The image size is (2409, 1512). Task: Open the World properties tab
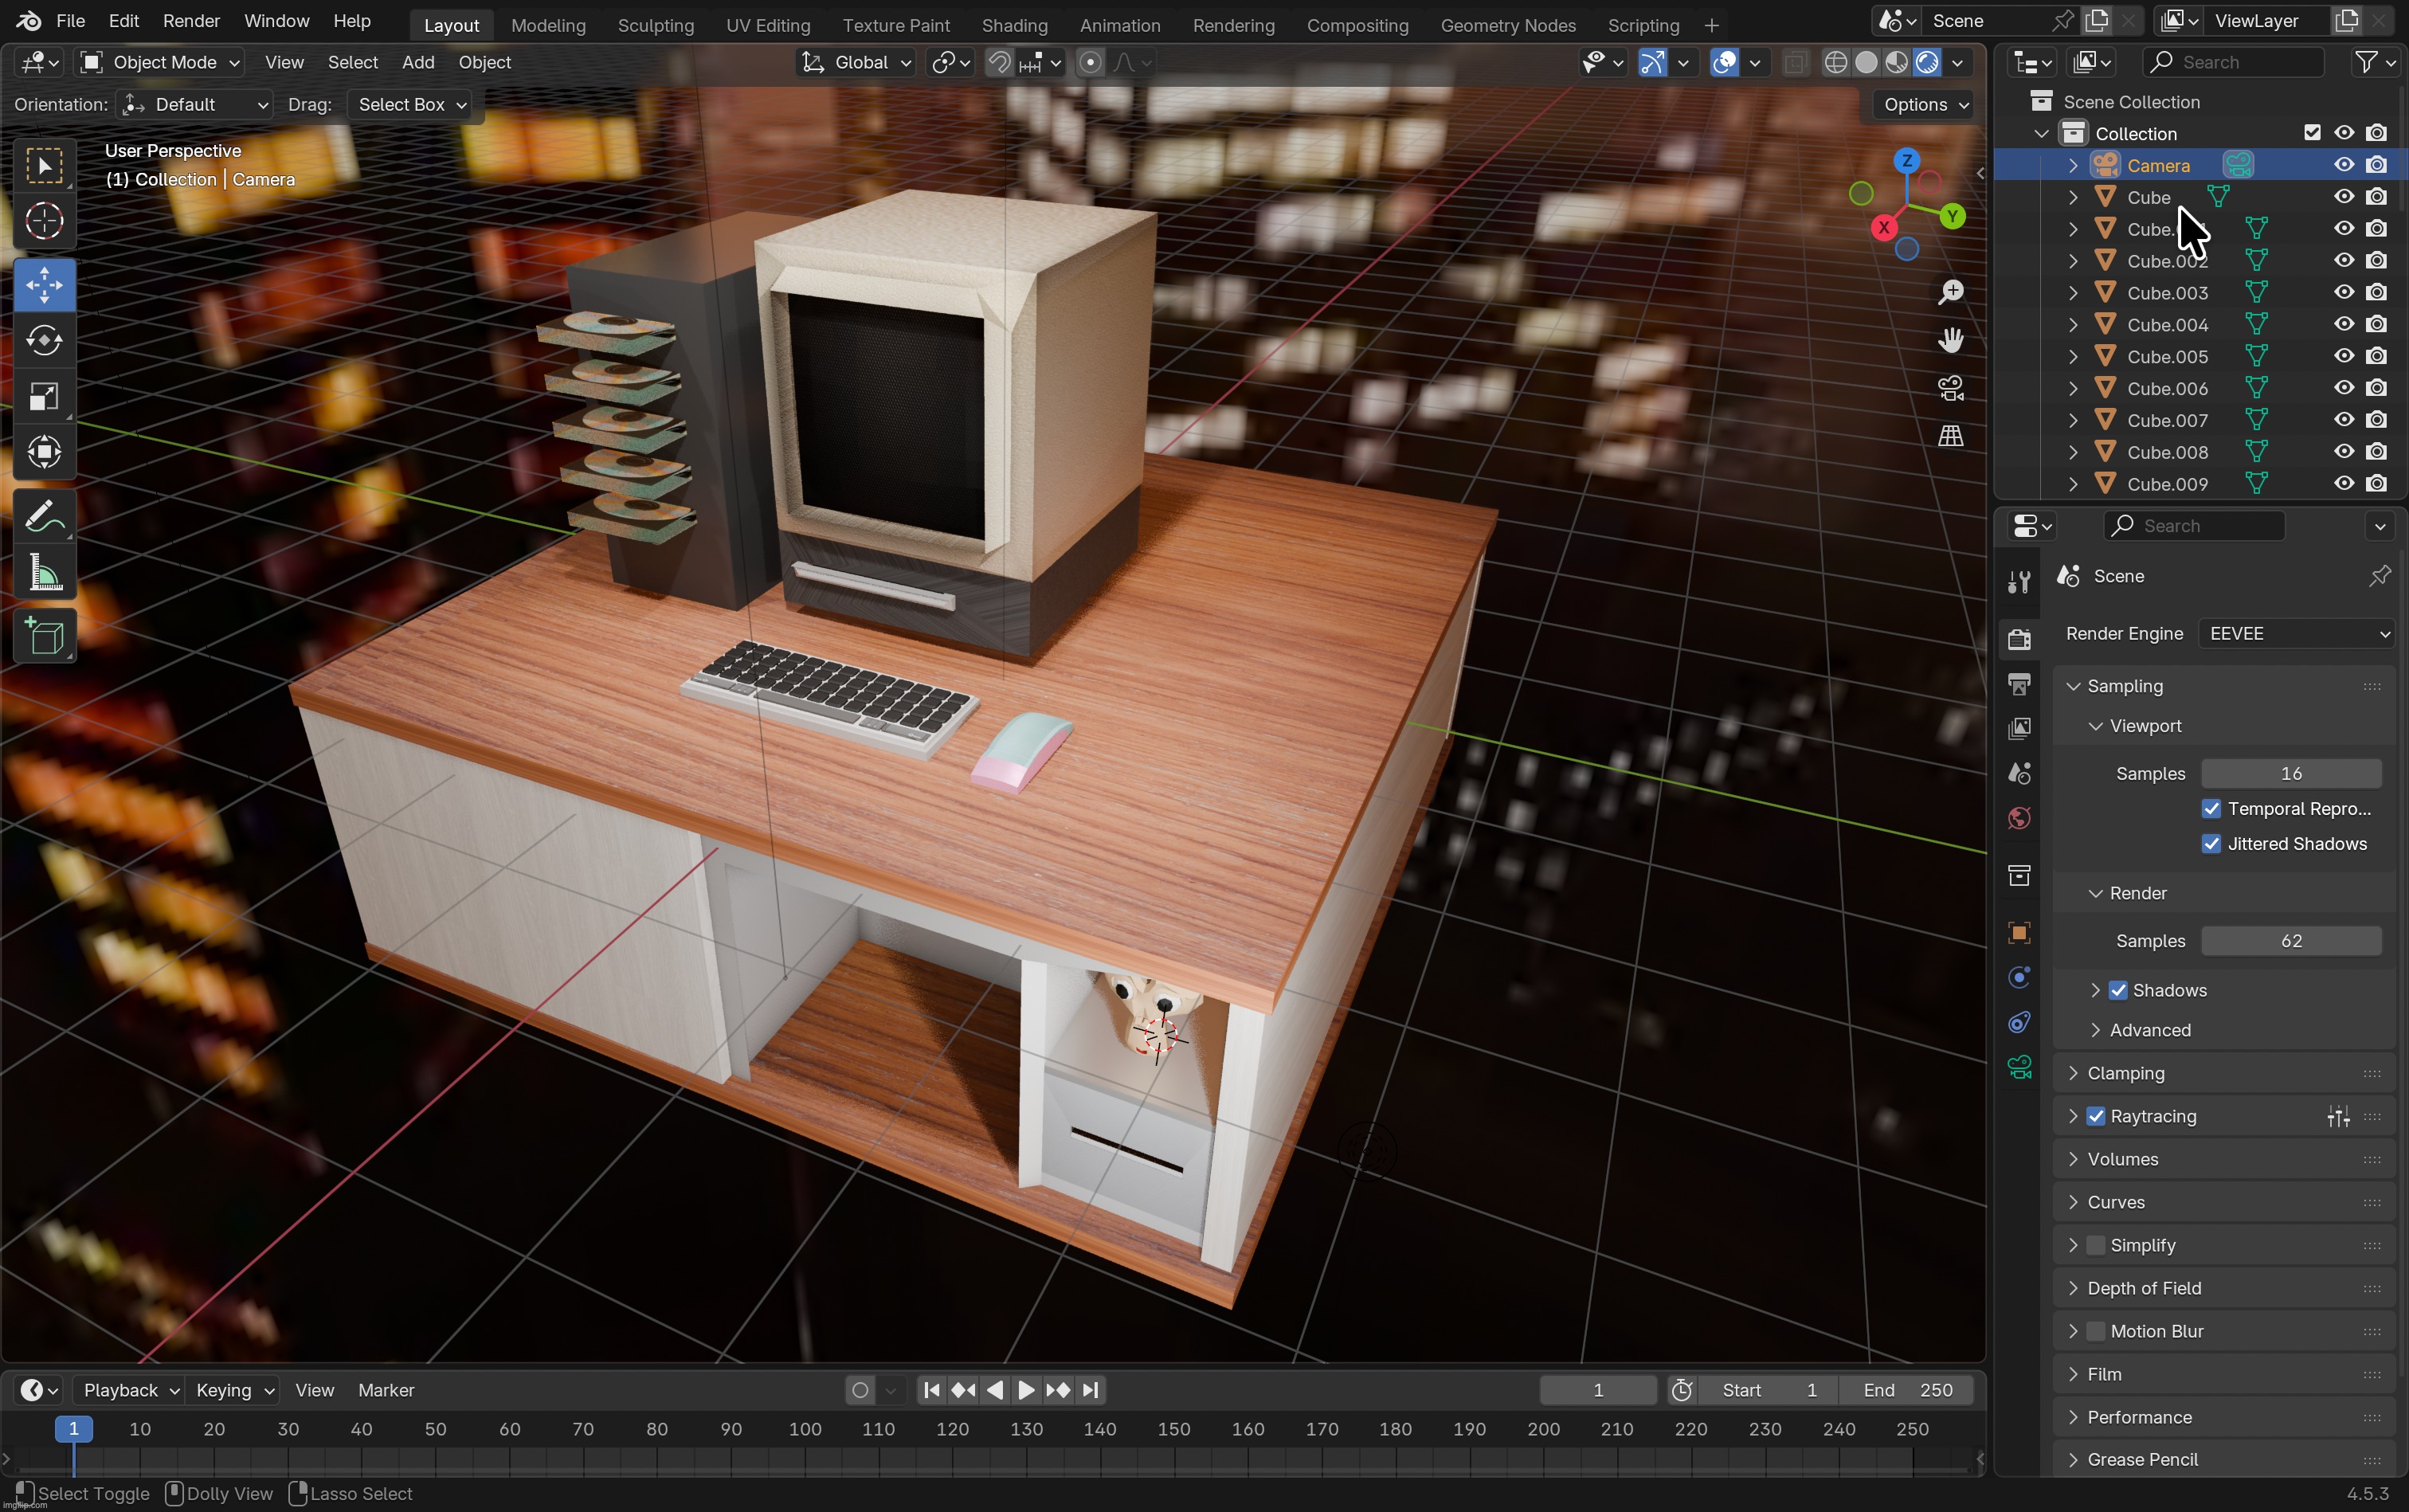pos(2019,818)
